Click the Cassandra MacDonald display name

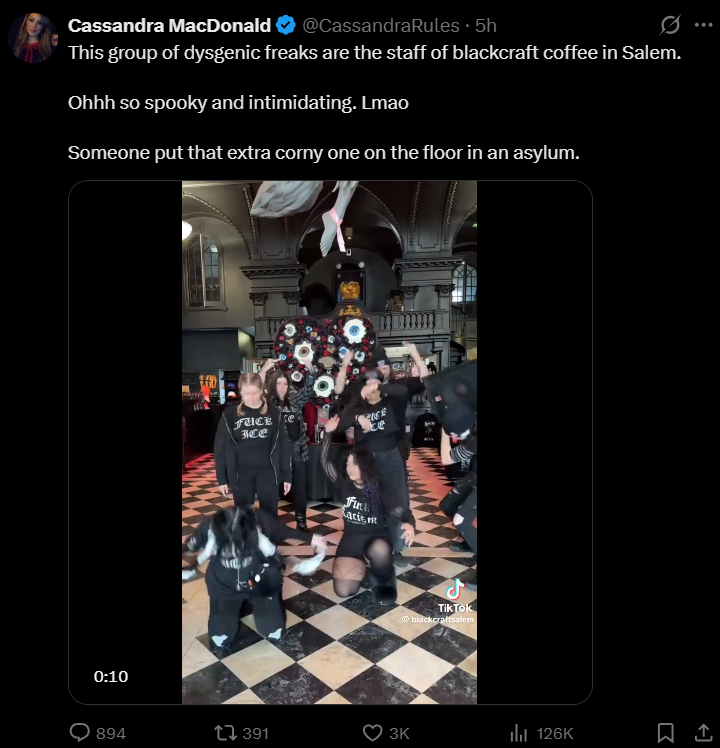click(x=169, y=25)
